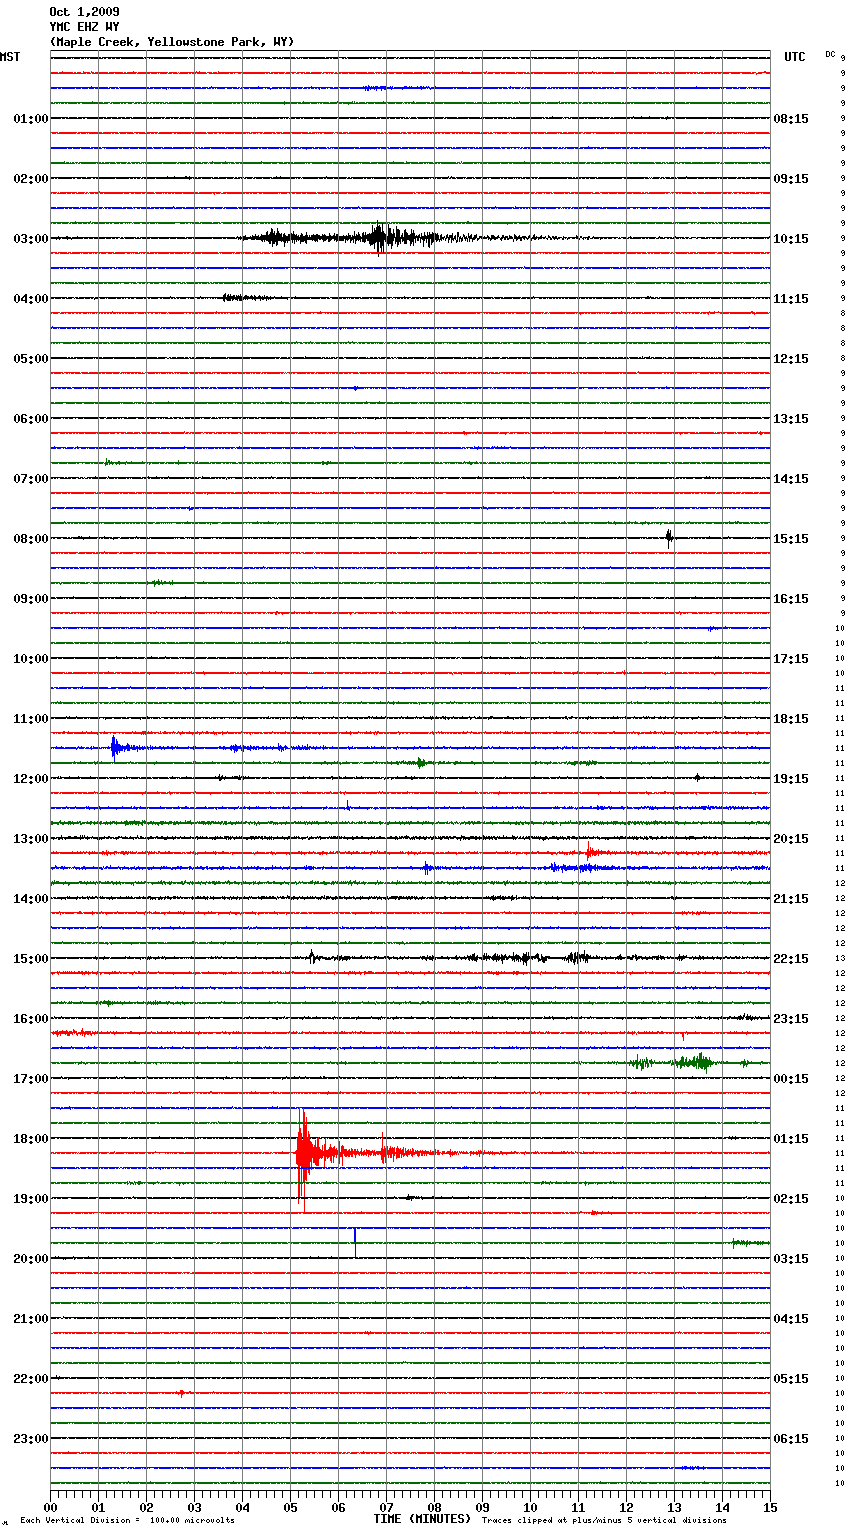
Task: Click the tall blue spike above the 20:00 trace
Action: pos(355,1242)
